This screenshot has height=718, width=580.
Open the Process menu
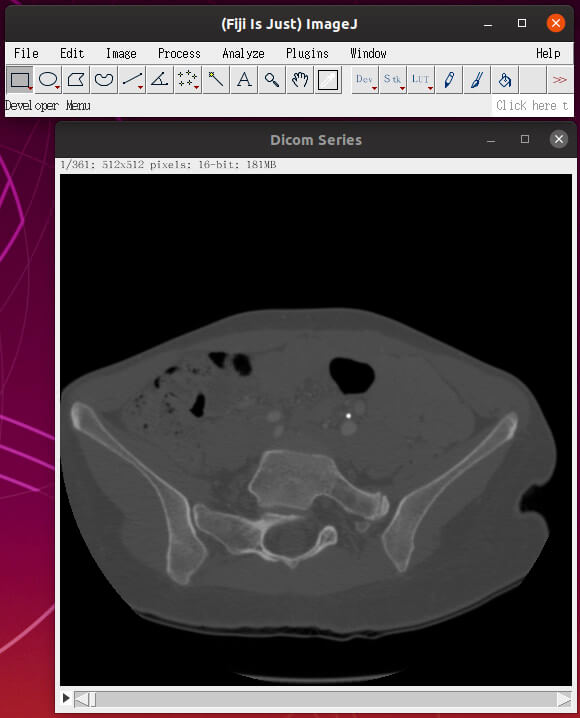179,54
